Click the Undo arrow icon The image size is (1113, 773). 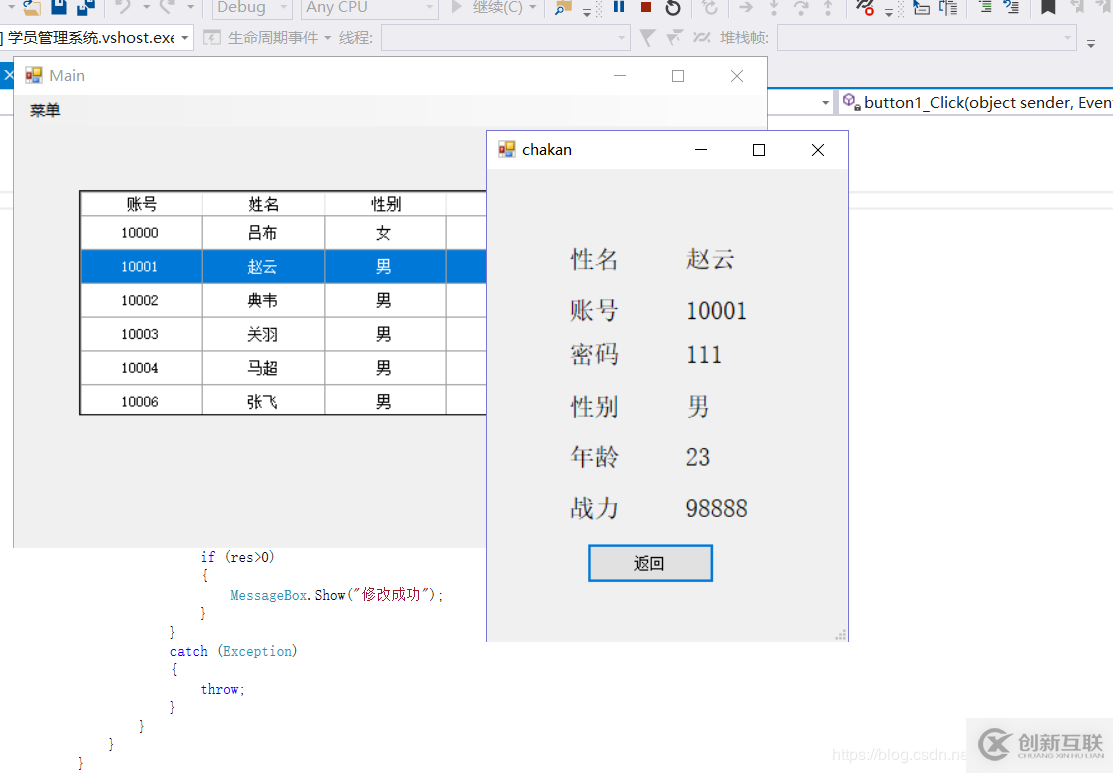tap(121, 8)
